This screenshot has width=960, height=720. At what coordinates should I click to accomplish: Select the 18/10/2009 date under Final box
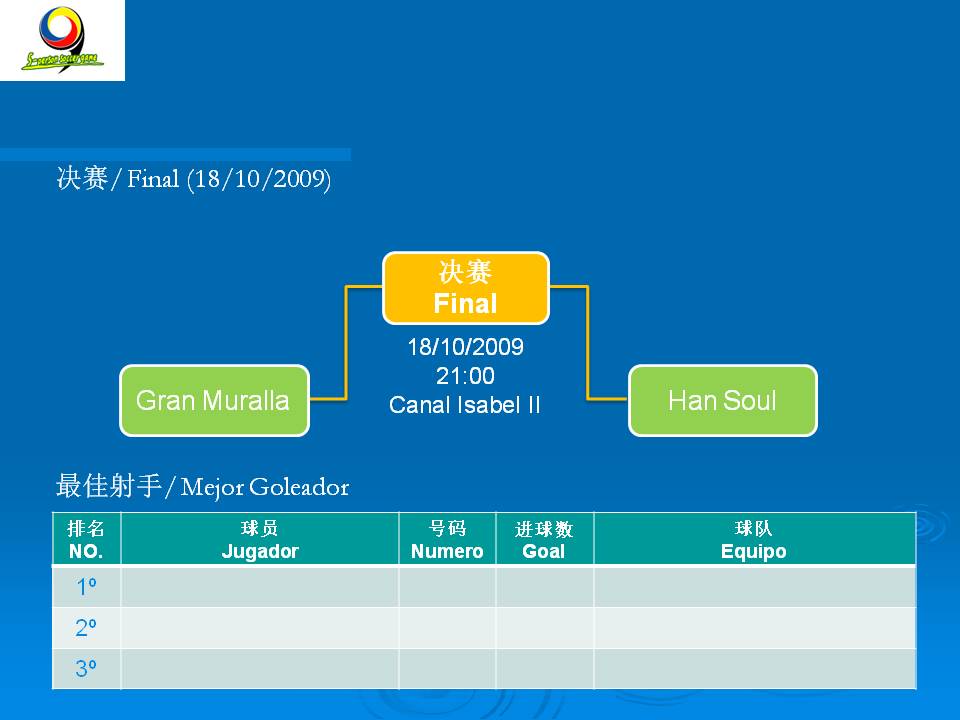[465, 347]
